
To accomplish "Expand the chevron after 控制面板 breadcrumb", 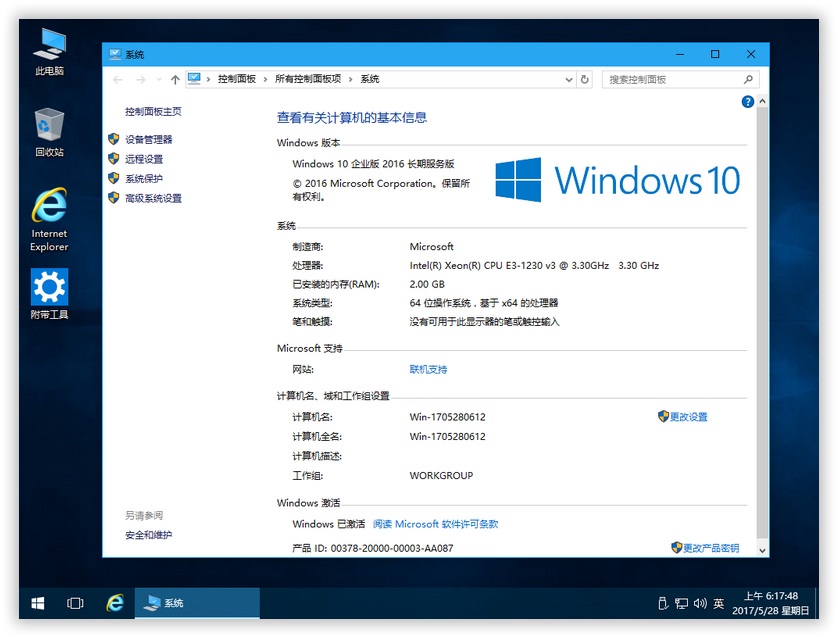I will tap(265, 80).
